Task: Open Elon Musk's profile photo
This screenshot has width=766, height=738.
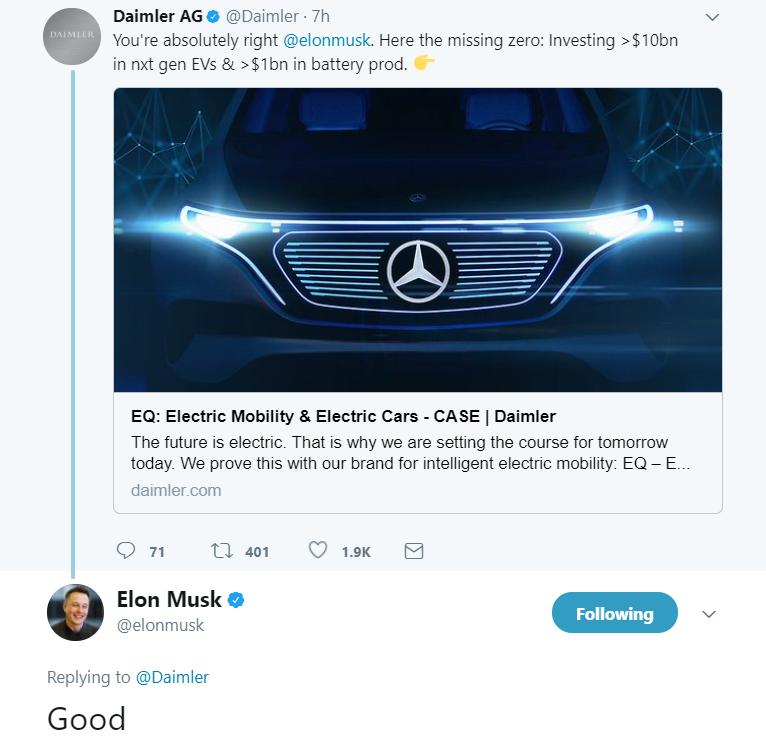Action: (x=75, y=612)
